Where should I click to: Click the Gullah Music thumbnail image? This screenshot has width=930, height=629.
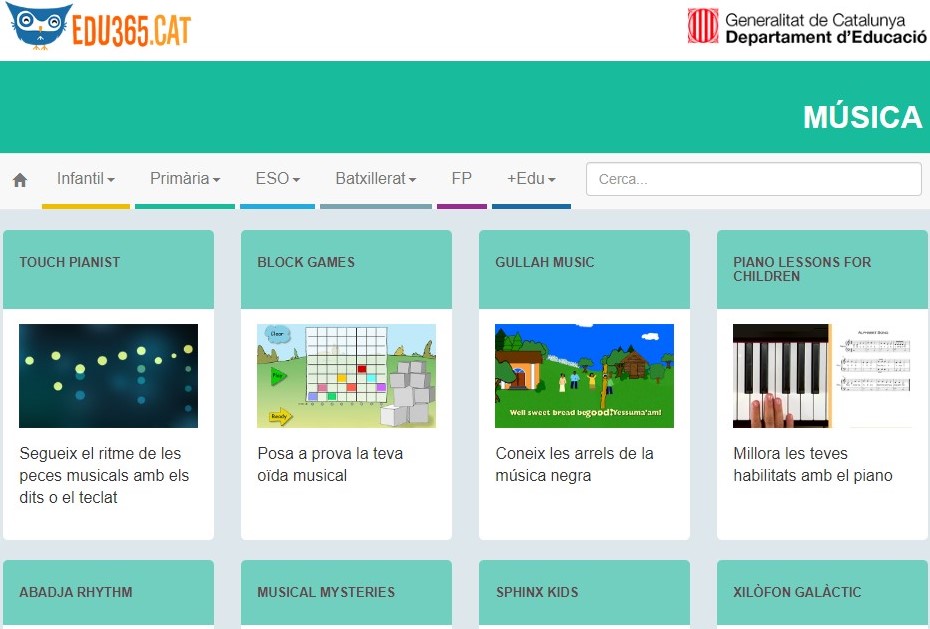[584, 376]
